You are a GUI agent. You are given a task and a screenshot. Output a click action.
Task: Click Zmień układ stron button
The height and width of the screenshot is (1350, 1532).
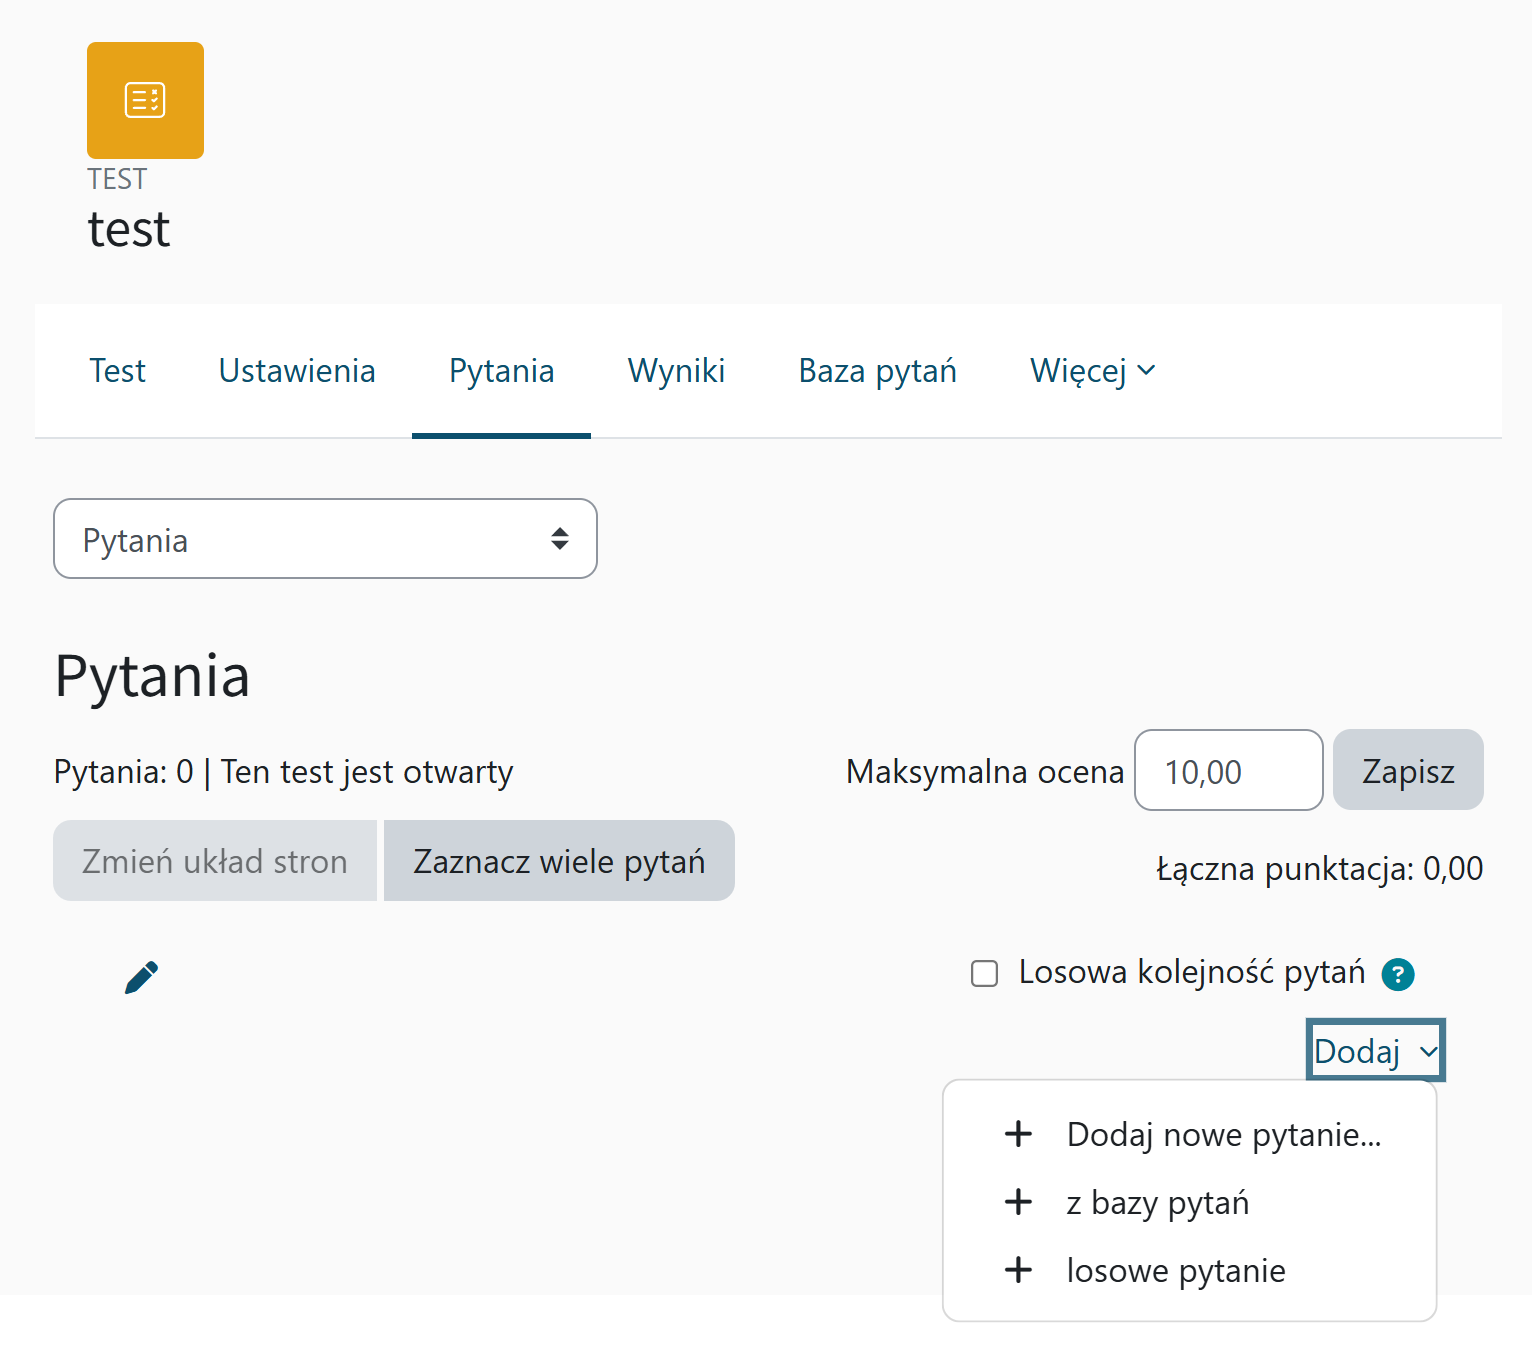[215, 861]
